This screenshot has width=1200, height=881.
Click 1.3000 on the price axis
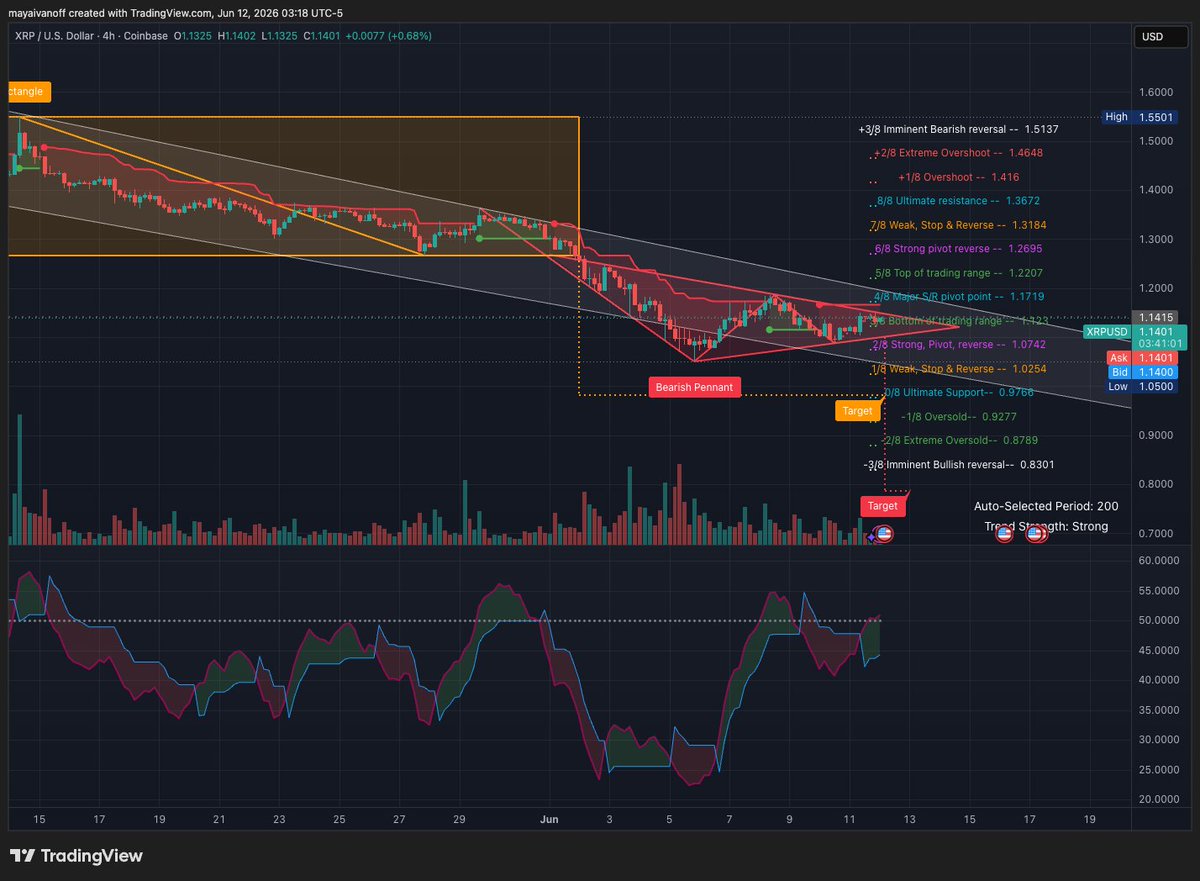point(1158,238)
